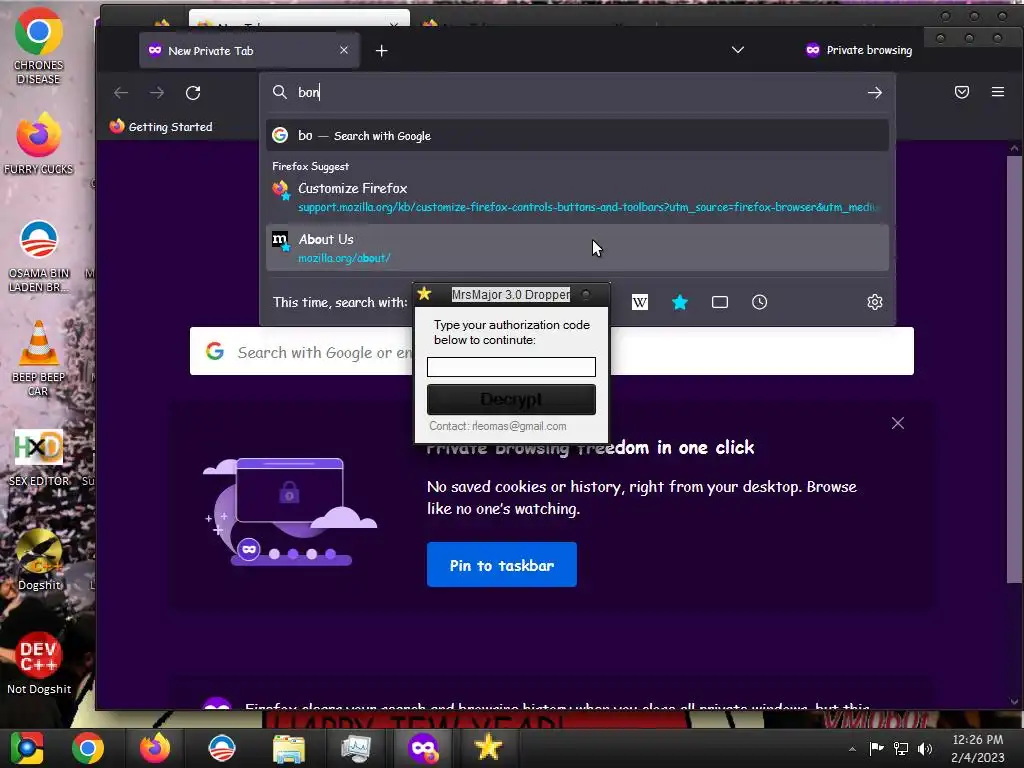Screen dimensions: 1024x768
Task: Open Chrome from the taskbar
Action: (88, 748)
